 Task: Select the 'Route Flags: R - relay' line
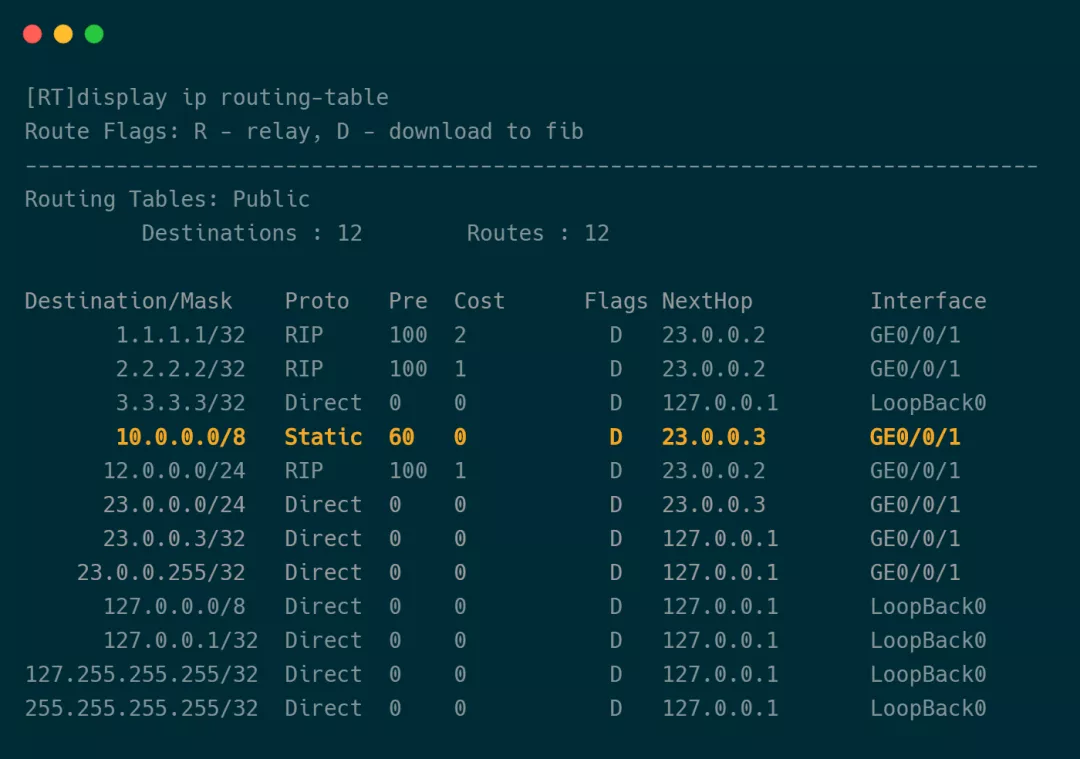tap(304, 132)
